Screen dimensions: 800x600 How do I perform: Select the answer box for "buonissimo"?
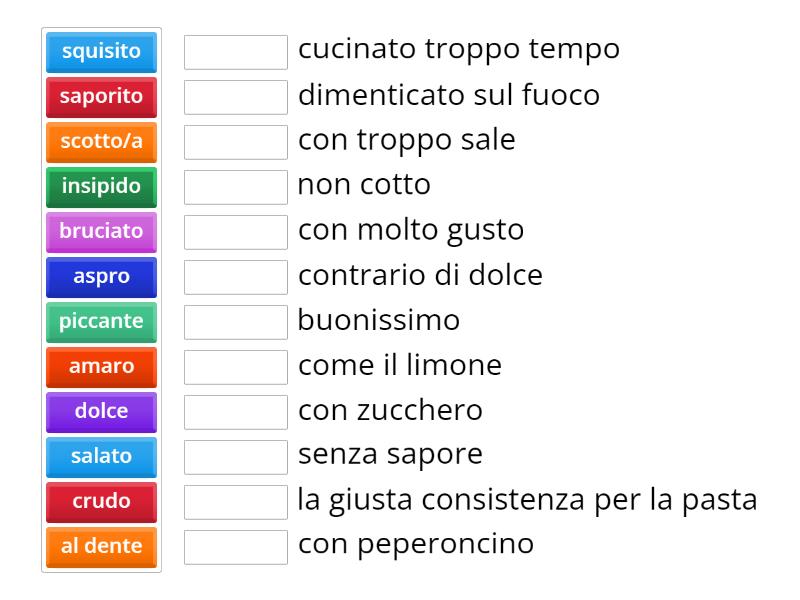pyautogui.click(x=234, y=321)
